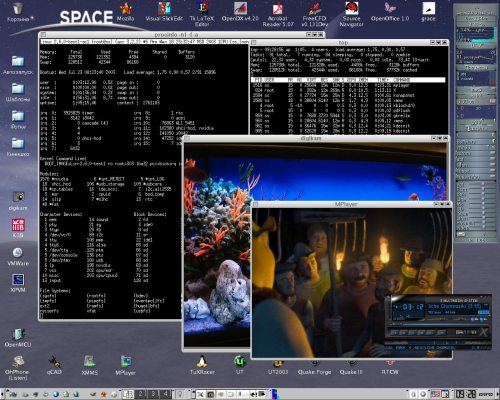Screen dimensions: 500x400
Task: Switch to virtual desktop 4 in pager
Action: coord(165,394)
